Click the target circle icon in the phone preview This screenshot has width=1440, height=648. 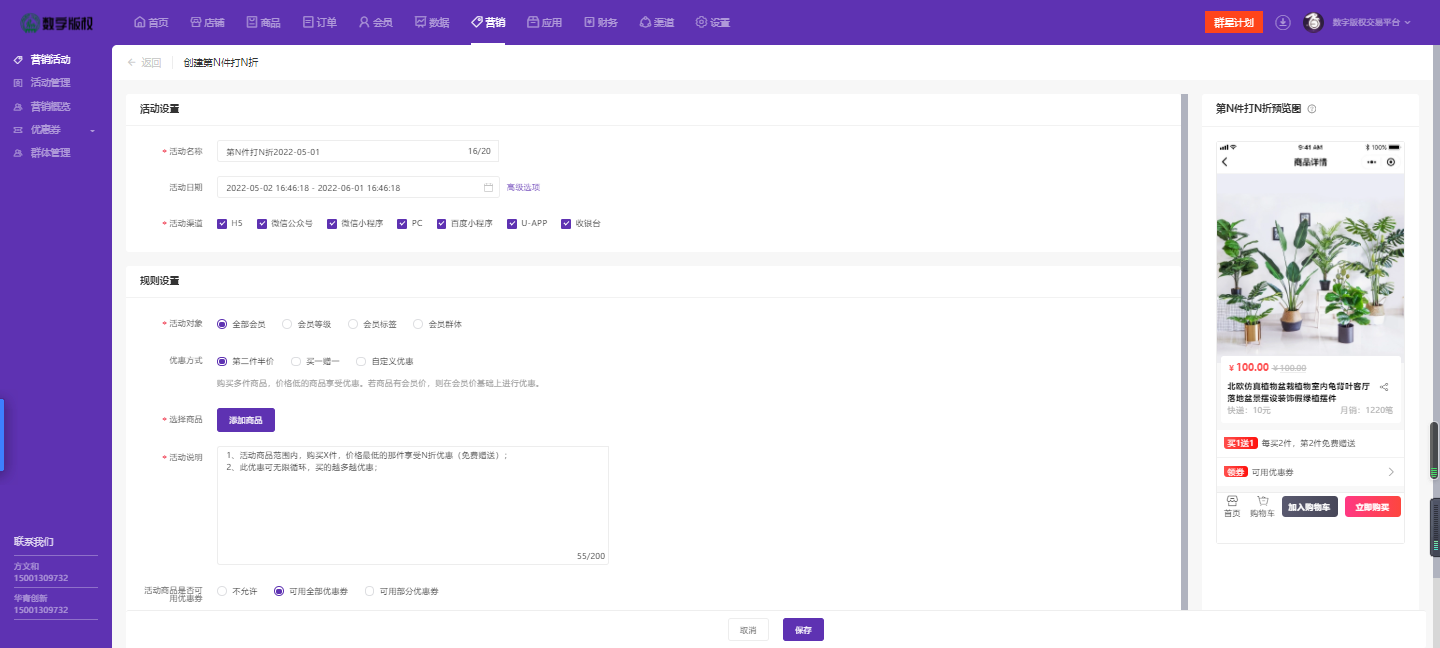pos(1390,162)
